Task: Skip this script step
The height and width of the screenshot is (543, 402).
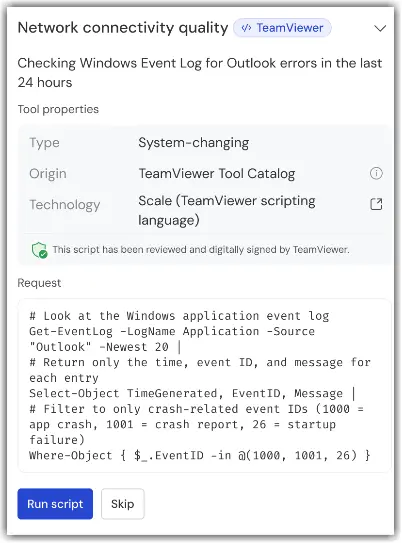Action: (123, 504)
